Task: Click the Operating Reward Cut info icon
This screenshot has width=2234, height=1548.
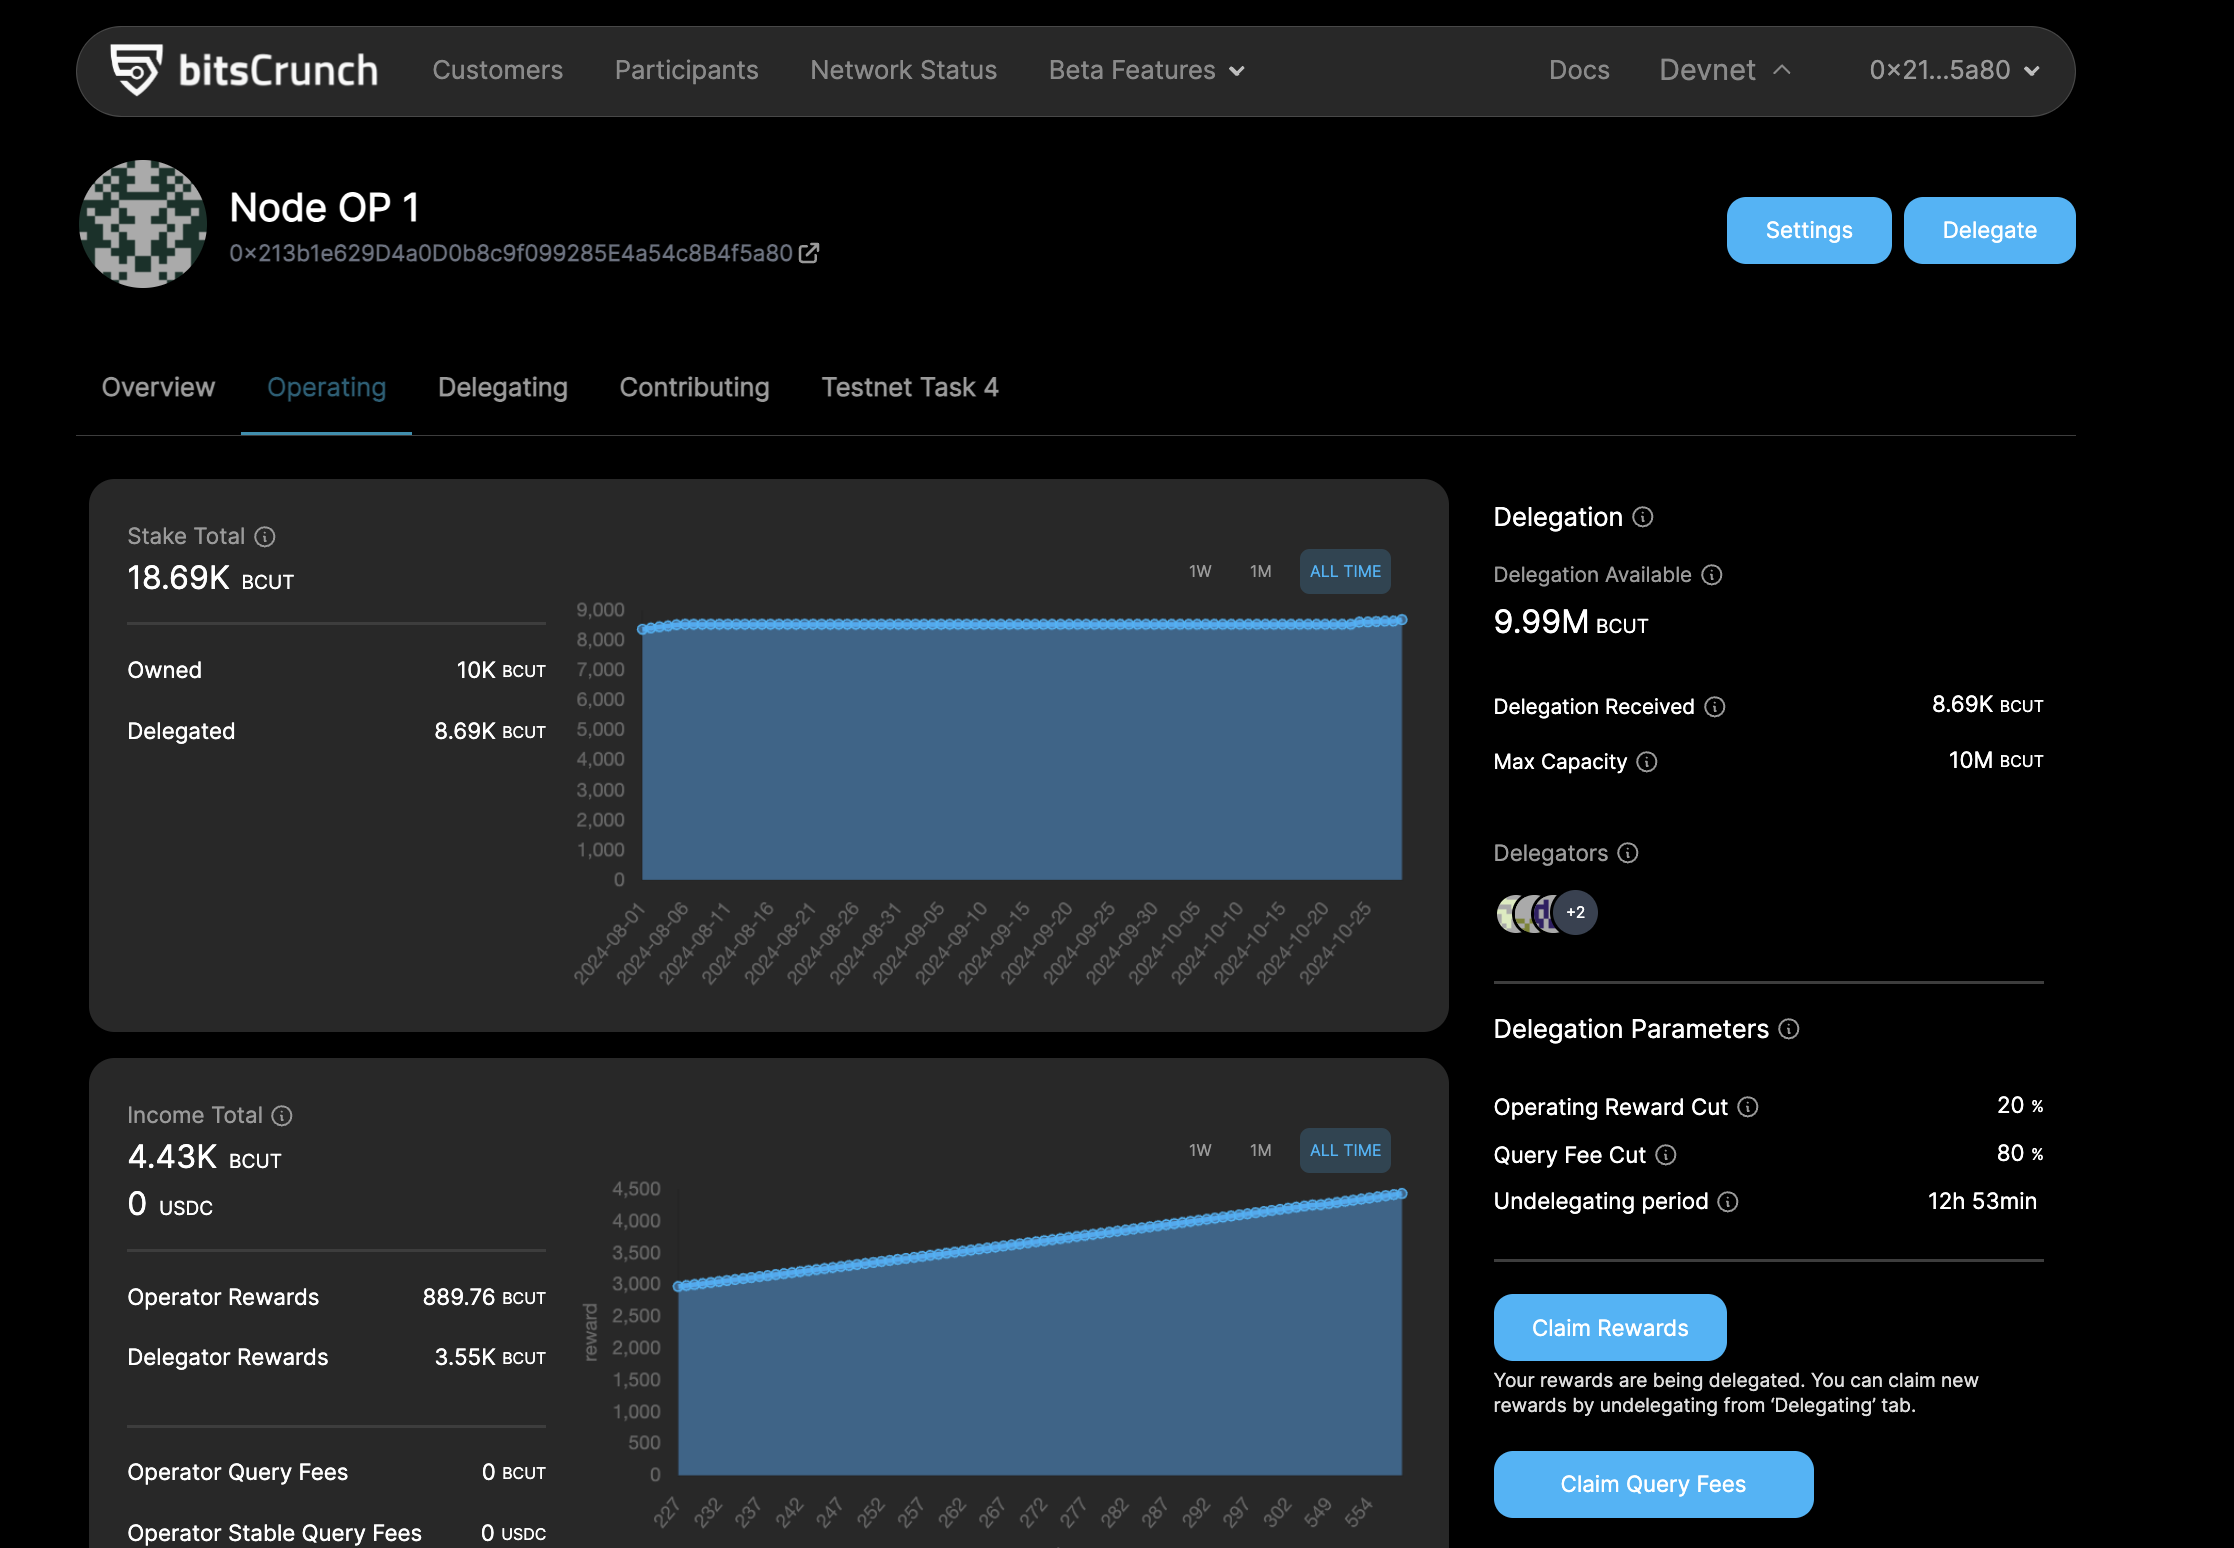Action: (x=1748, y=1107)
